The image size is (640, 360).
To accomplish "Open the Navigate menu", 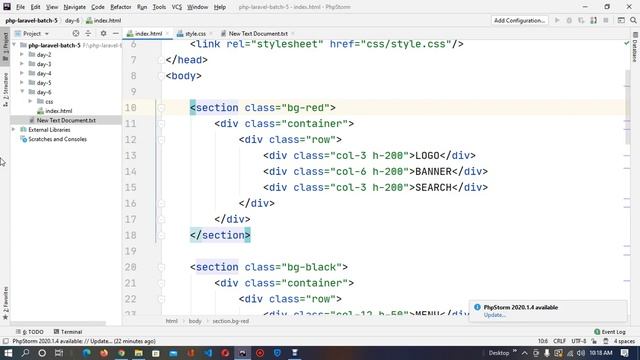I will [x=75, y=7].
